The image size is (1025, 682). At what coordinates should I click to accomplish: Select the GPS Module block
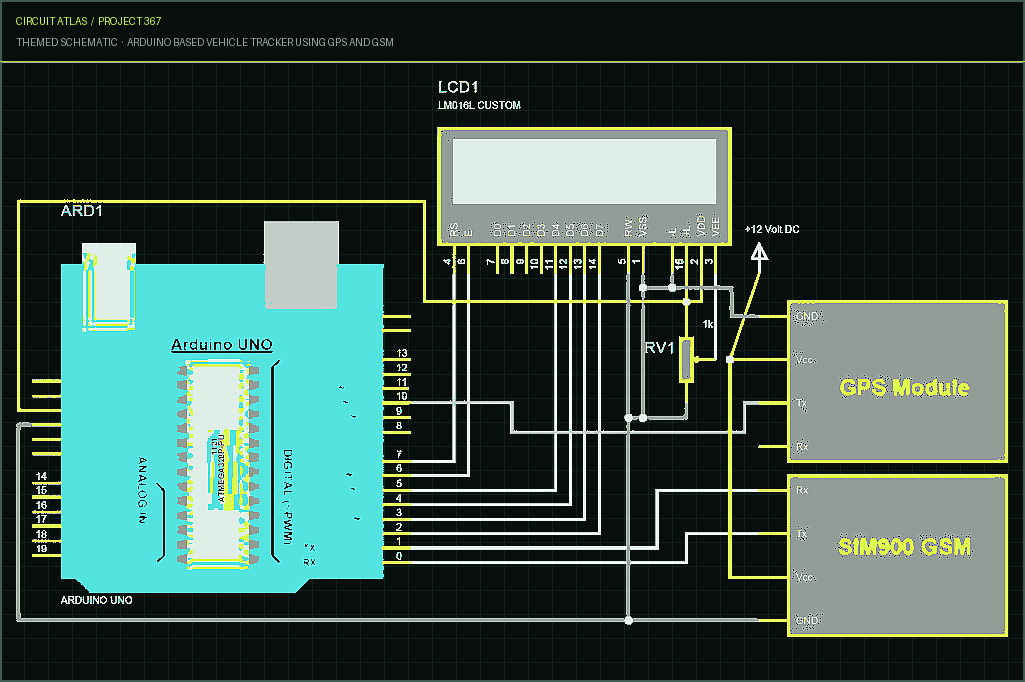(897, 382)
